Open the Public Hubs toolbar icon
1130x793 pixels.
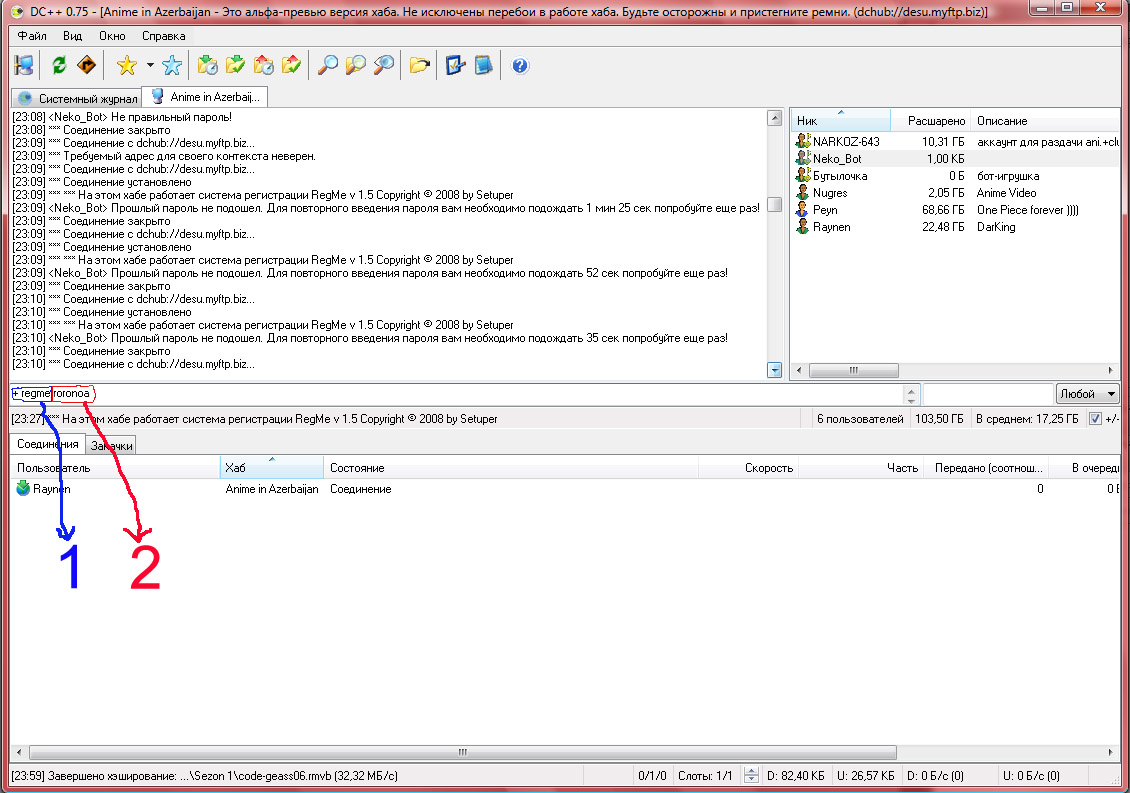pyautogui.click(x=24, y=66)
